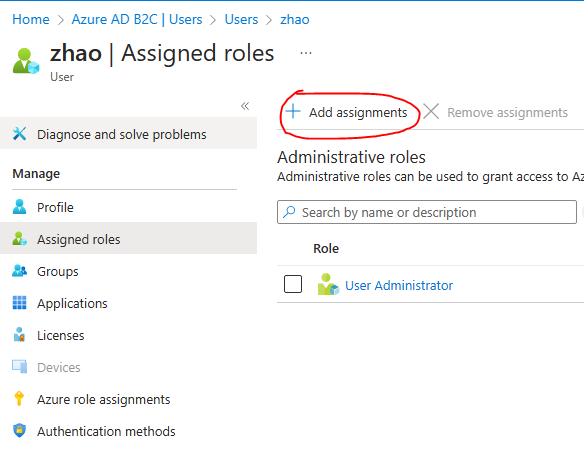Click the Profile person icon
This screenshot has height=456, width=584.
click(x=19, y=207)
